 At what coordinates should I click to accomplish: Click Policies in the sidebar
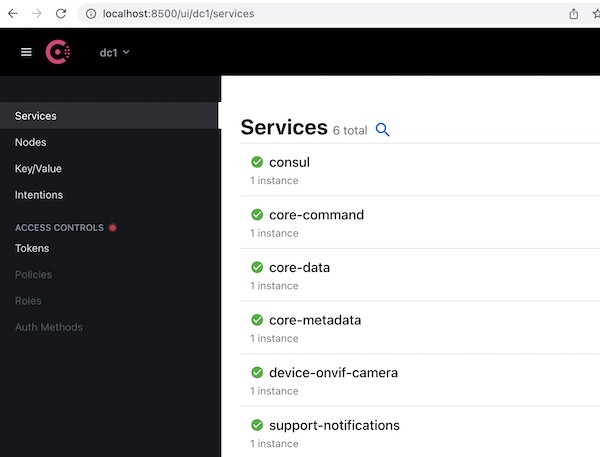[x=34, y=274]
